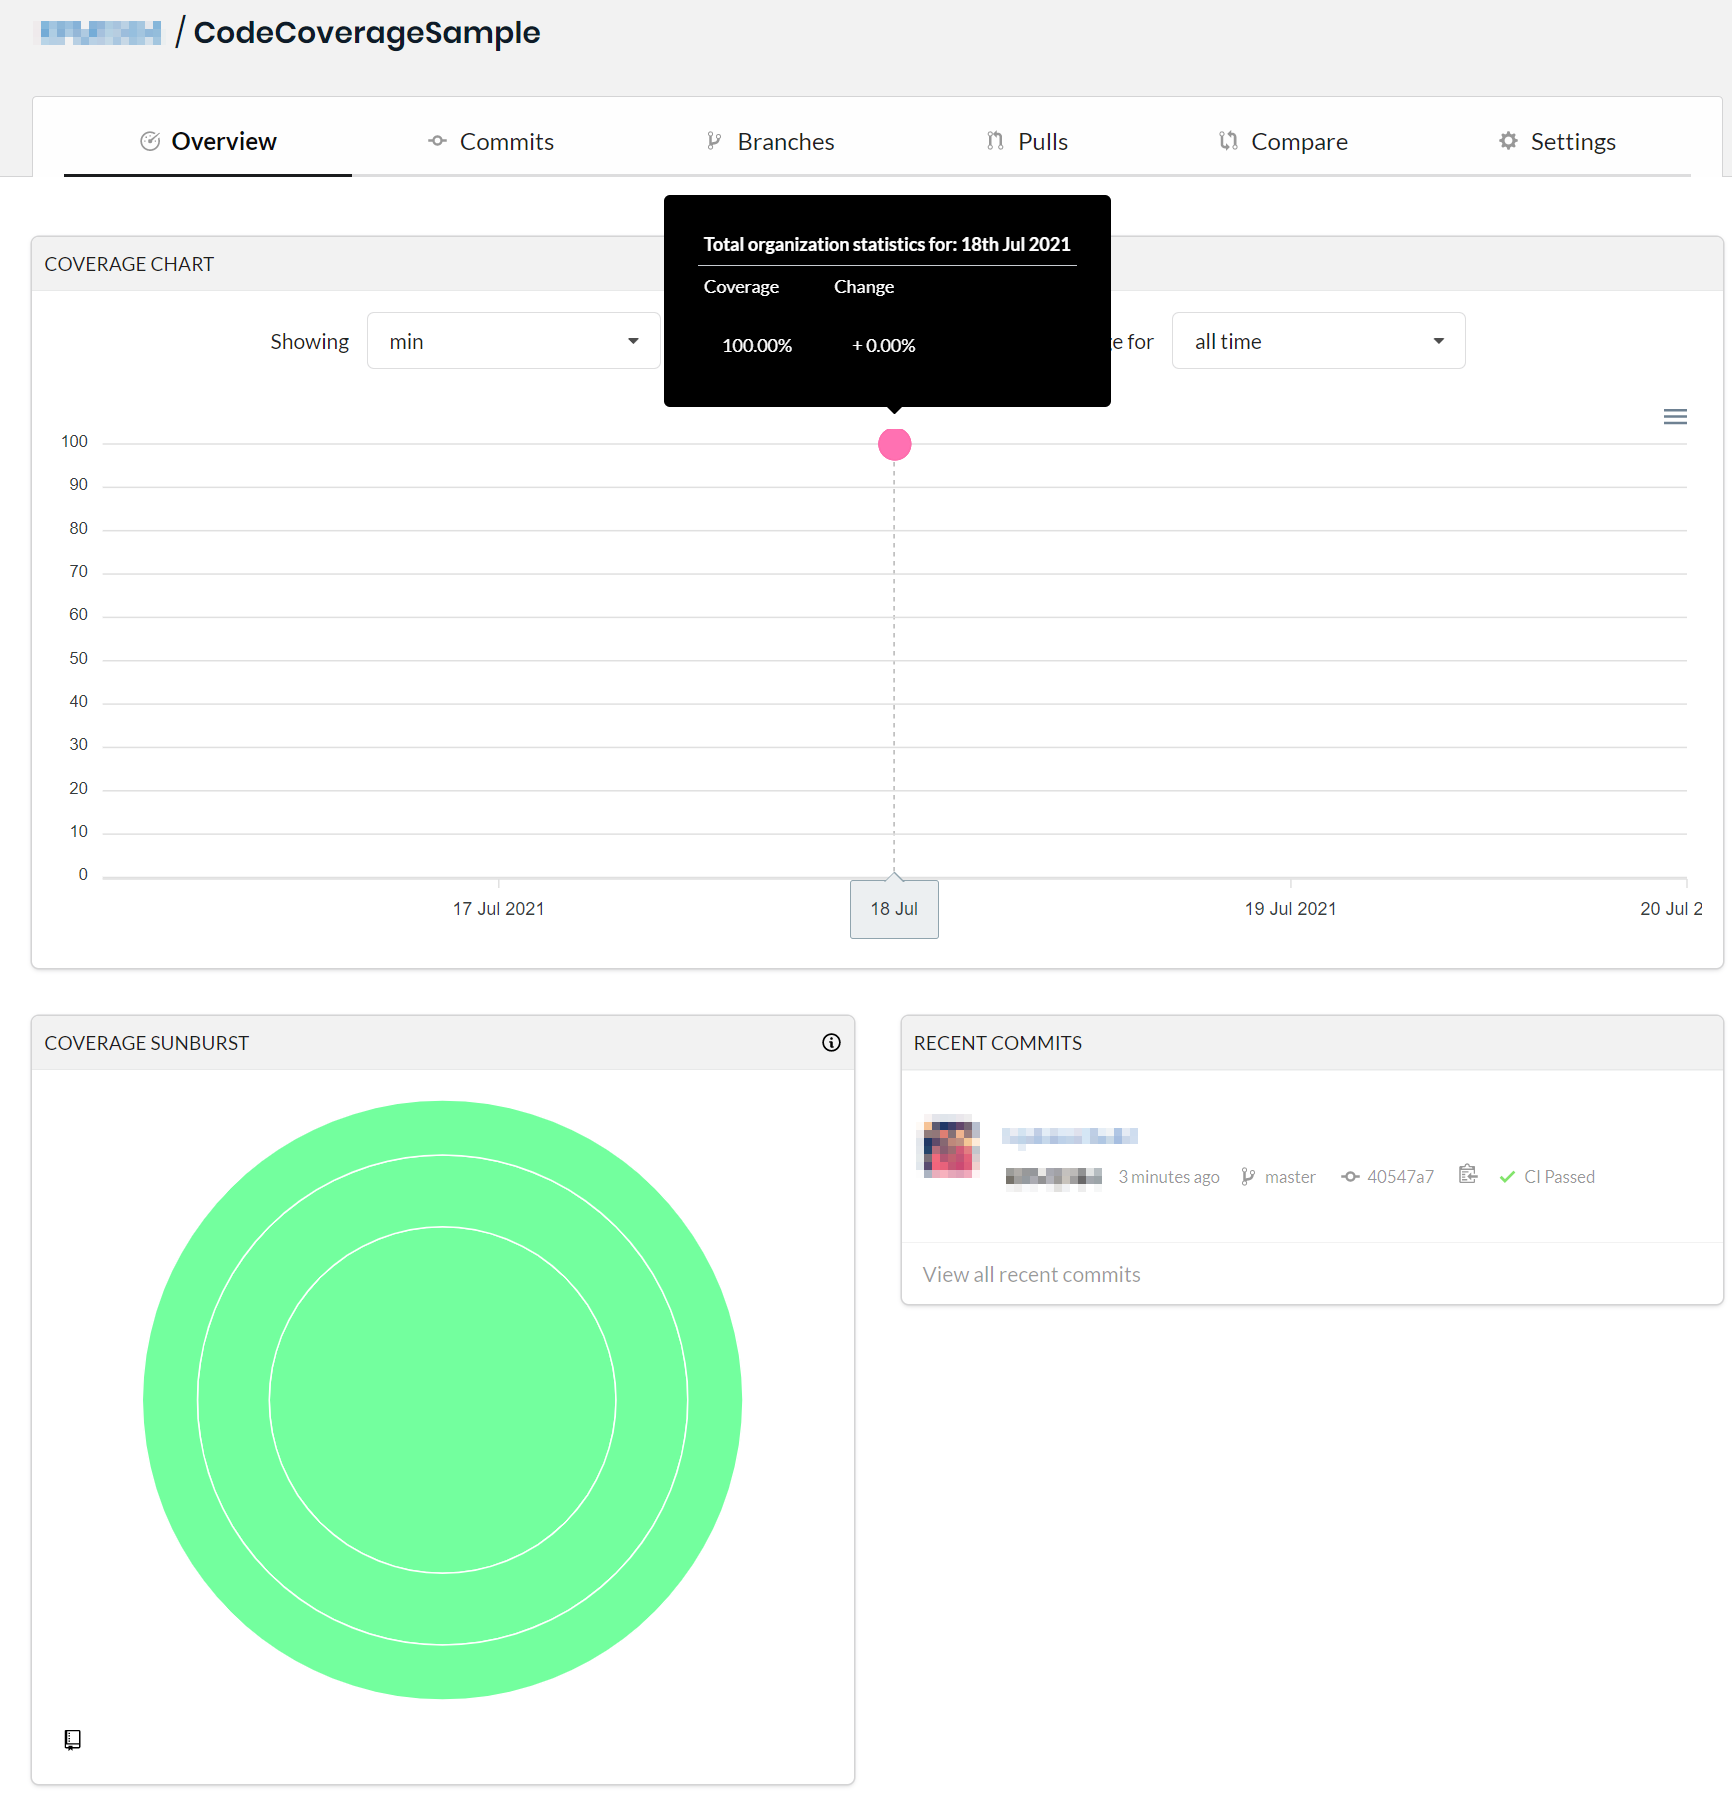Screen dimensions: 1732x1797
Task: Open View all recent commits link
Action: coord(1031,1275)
